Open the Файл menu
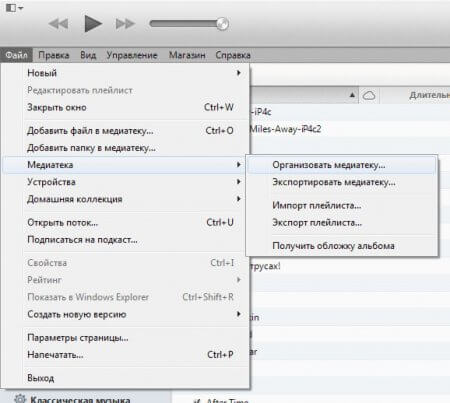The height and width of the screenshot is (403, 450). pyautogui.click(x=16, y=55)
